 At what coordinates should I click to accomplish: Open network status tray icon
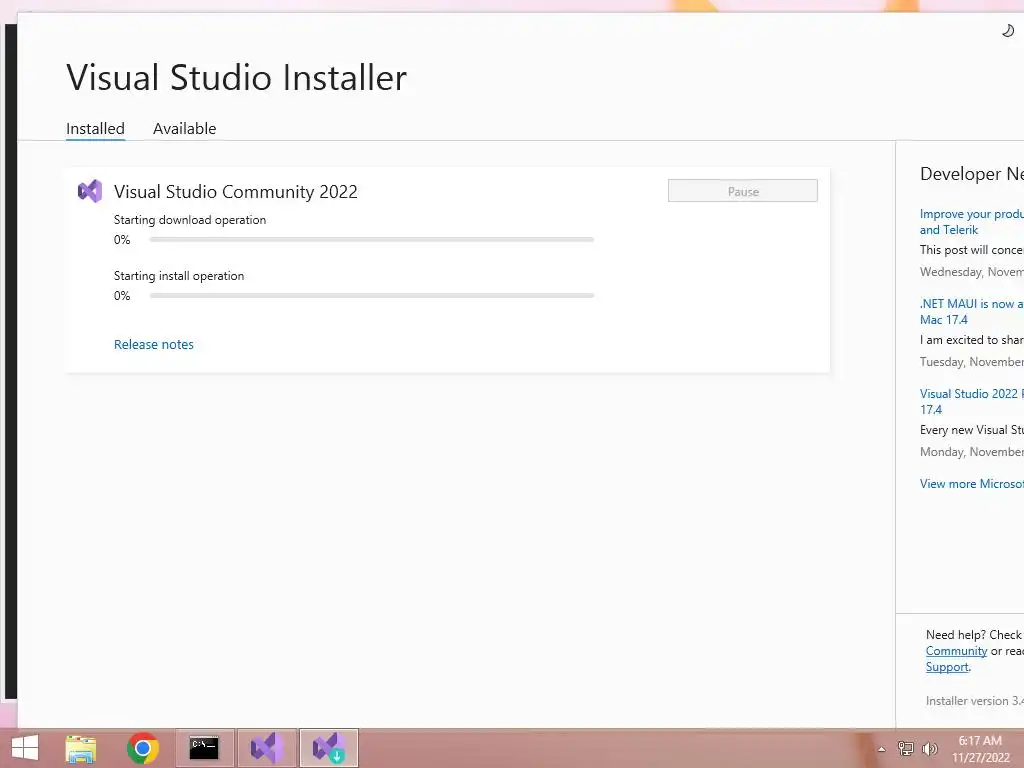pos(906,749)
